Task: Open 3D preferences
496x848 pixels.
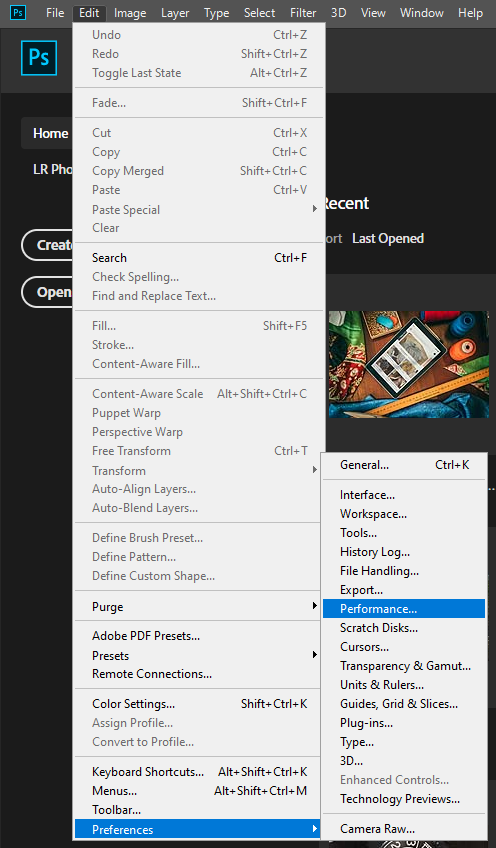Action: tap(404, 761)
